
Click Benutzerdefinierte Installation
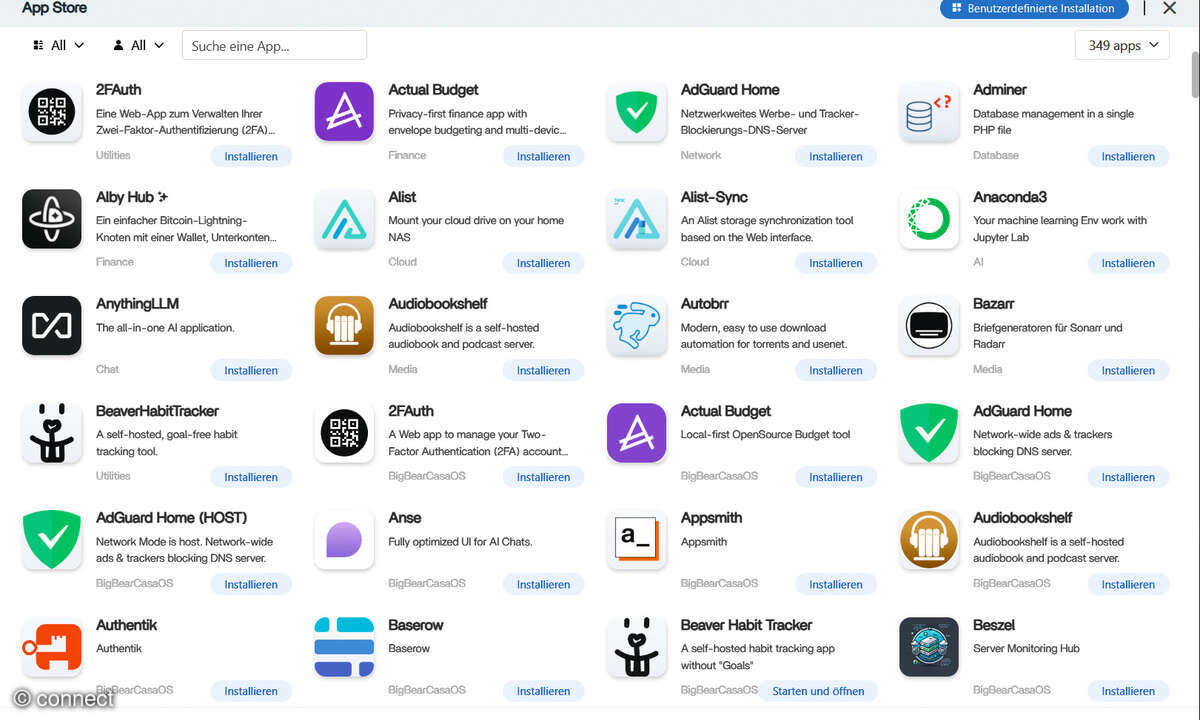1034,9
